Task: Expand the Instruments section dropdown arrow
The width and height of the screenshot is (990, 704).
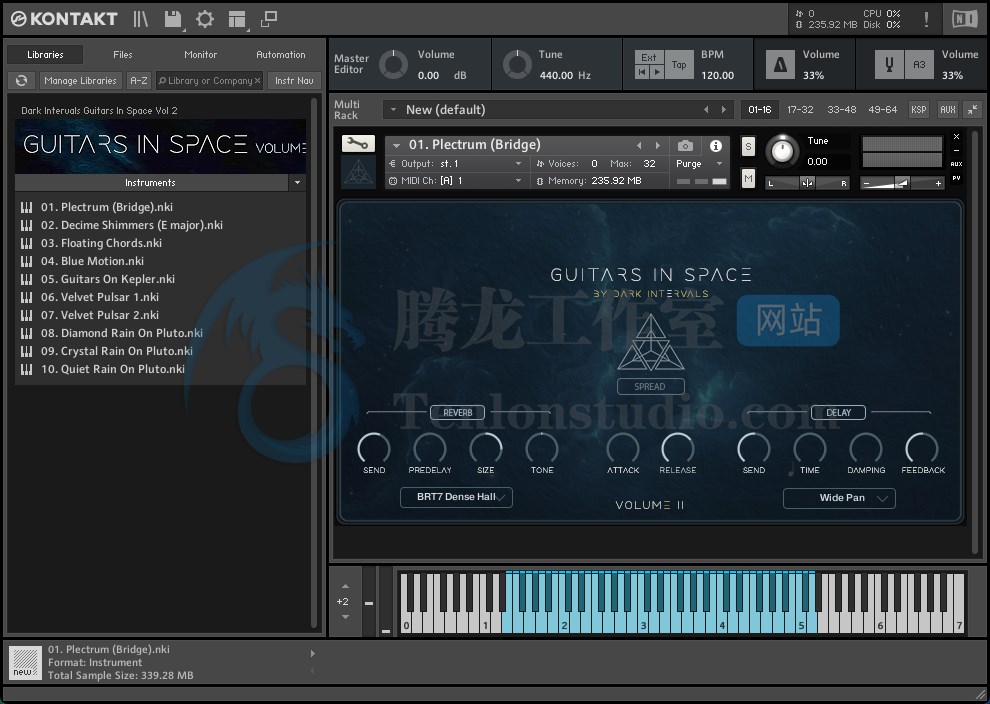Action: tap(297, 182)
